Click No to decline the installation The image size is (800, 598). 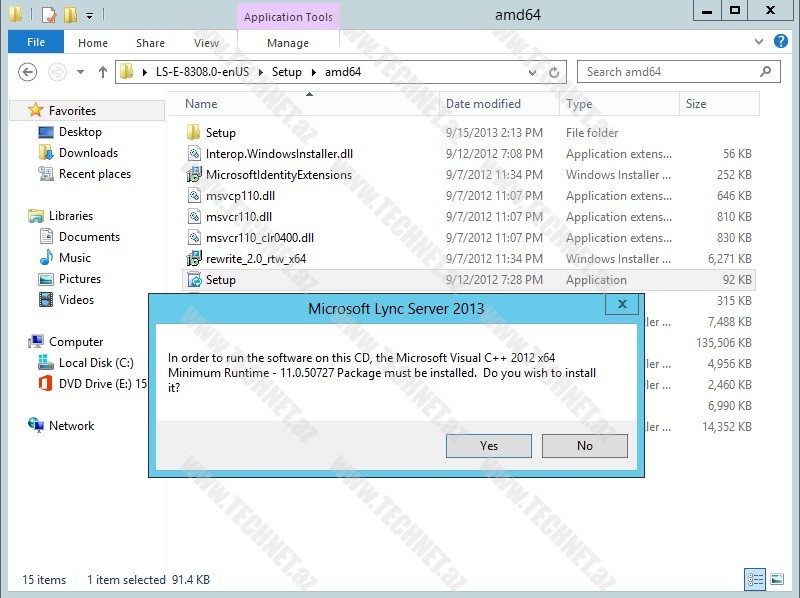pyautogui.click(x=585, y=445)
